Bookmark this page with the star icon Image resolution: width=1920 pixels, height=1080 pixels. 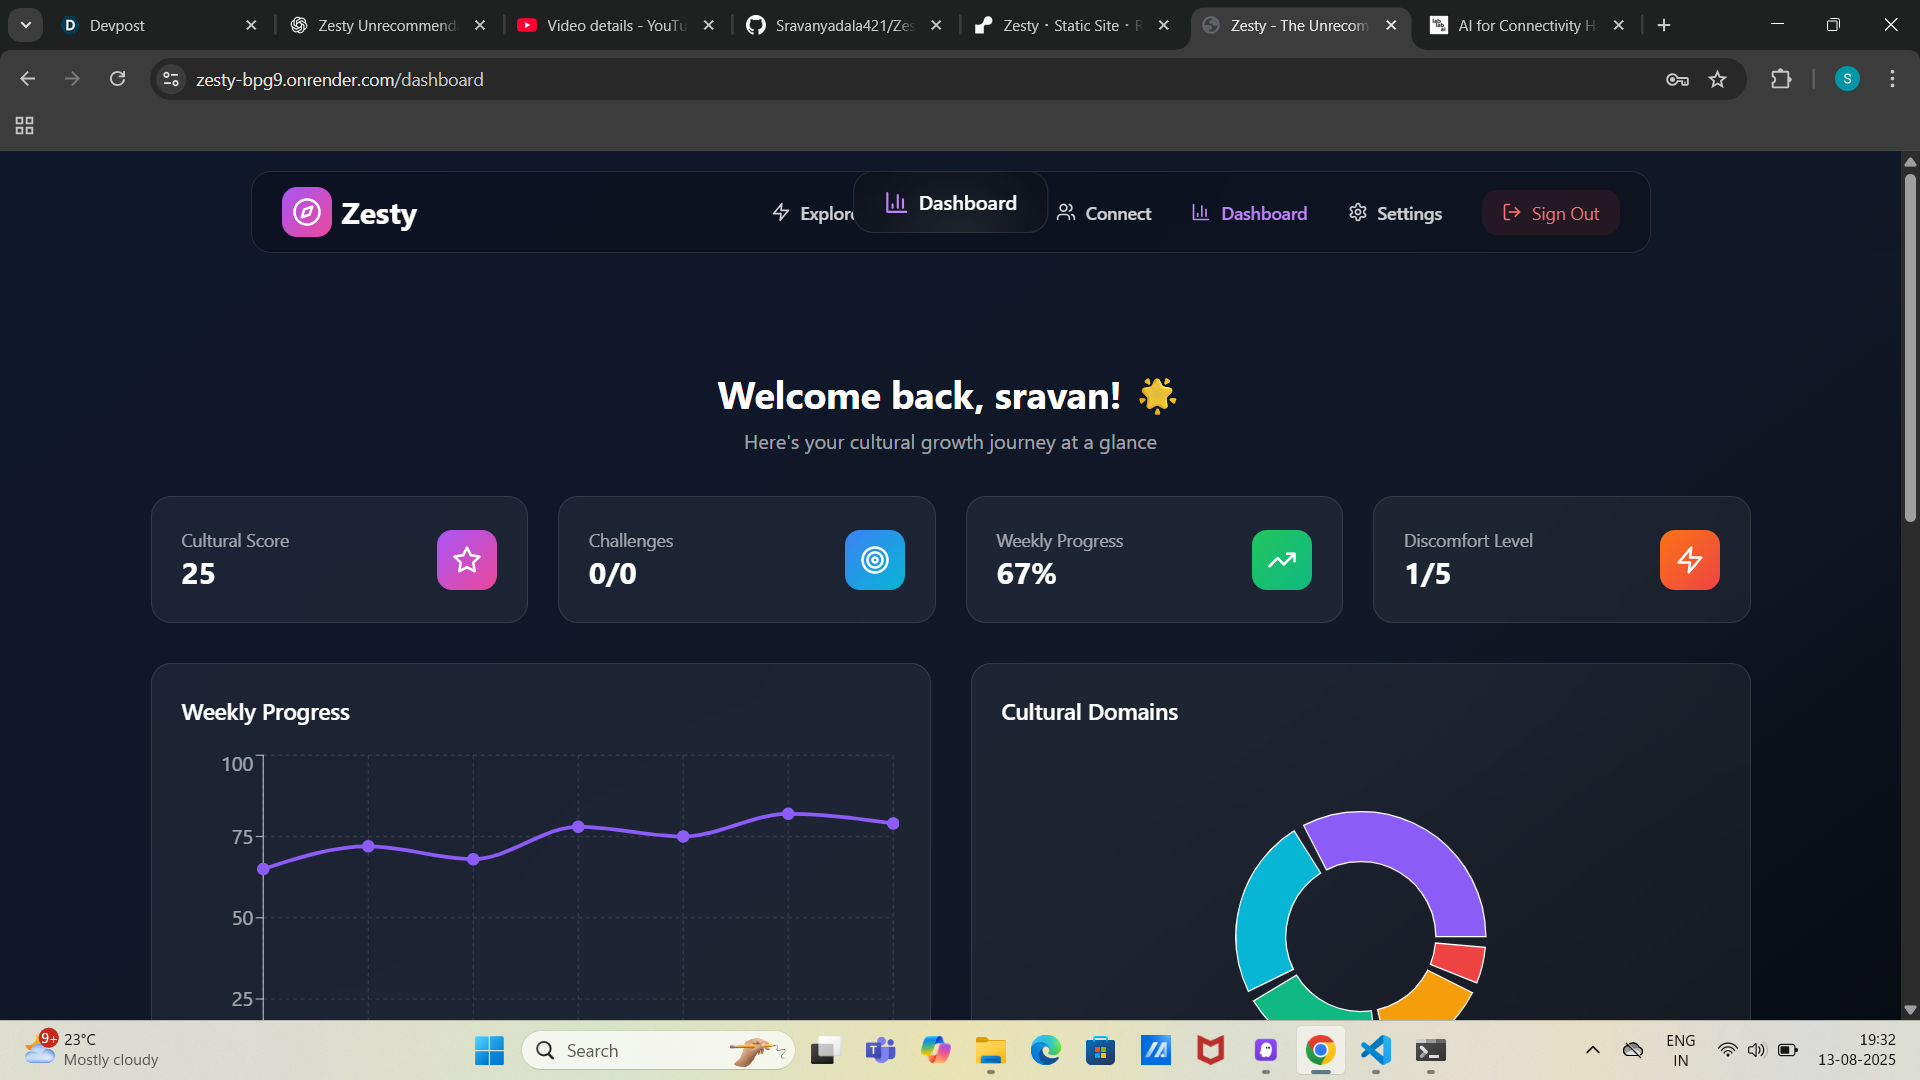point(1718,79)
